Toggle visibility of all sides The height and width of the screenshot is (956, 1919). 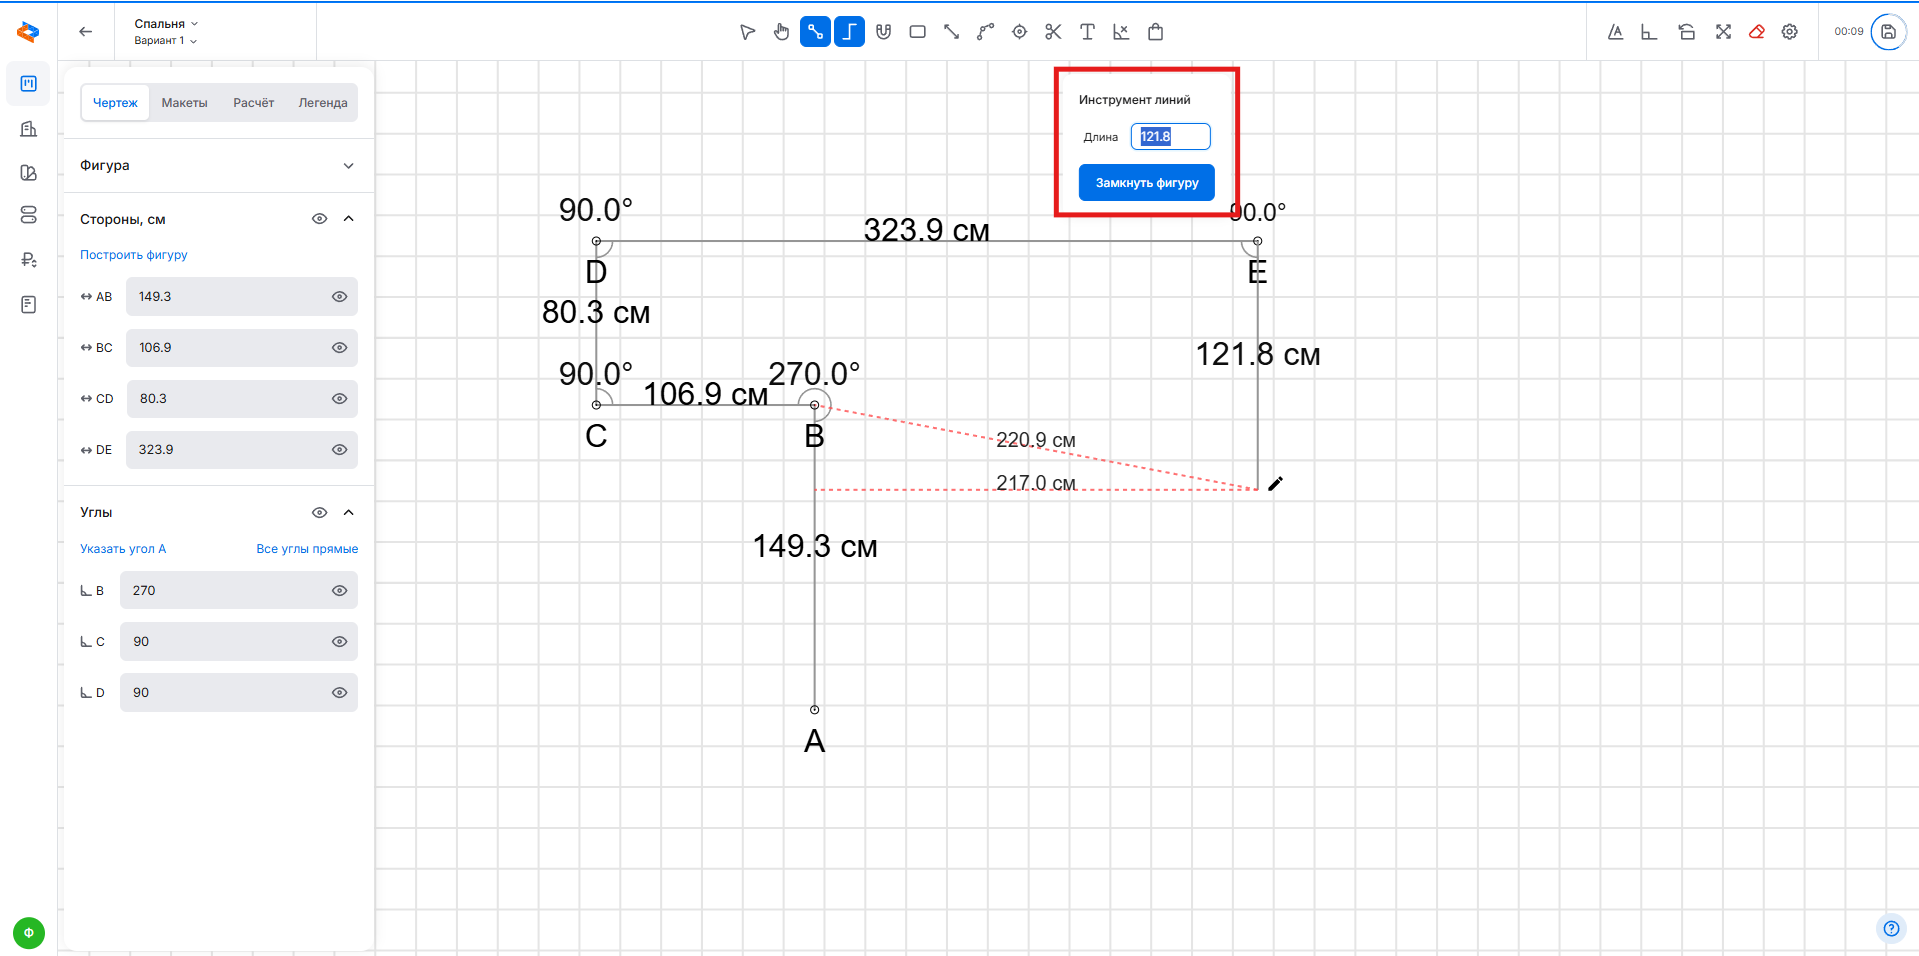click(x=319, y=219)
